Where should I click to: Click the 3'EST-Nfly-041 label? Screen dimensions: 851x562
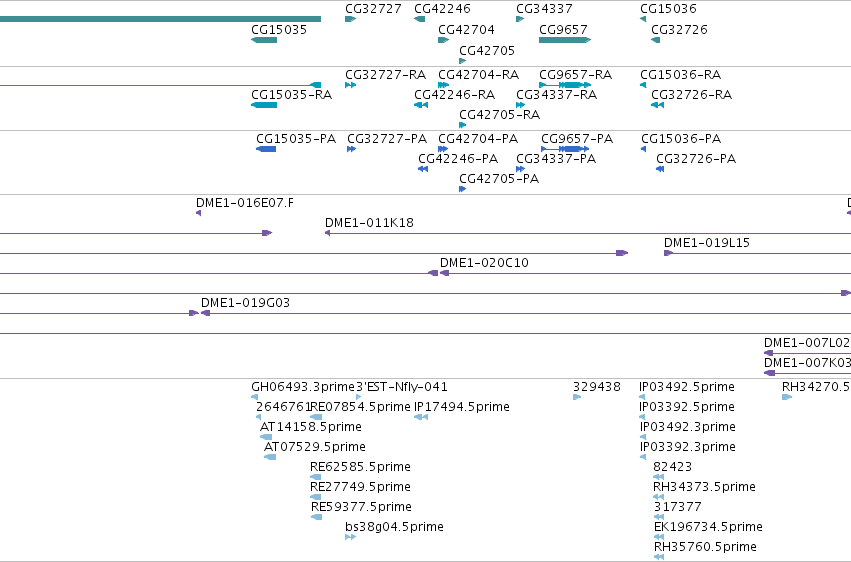tap(402, 387)
